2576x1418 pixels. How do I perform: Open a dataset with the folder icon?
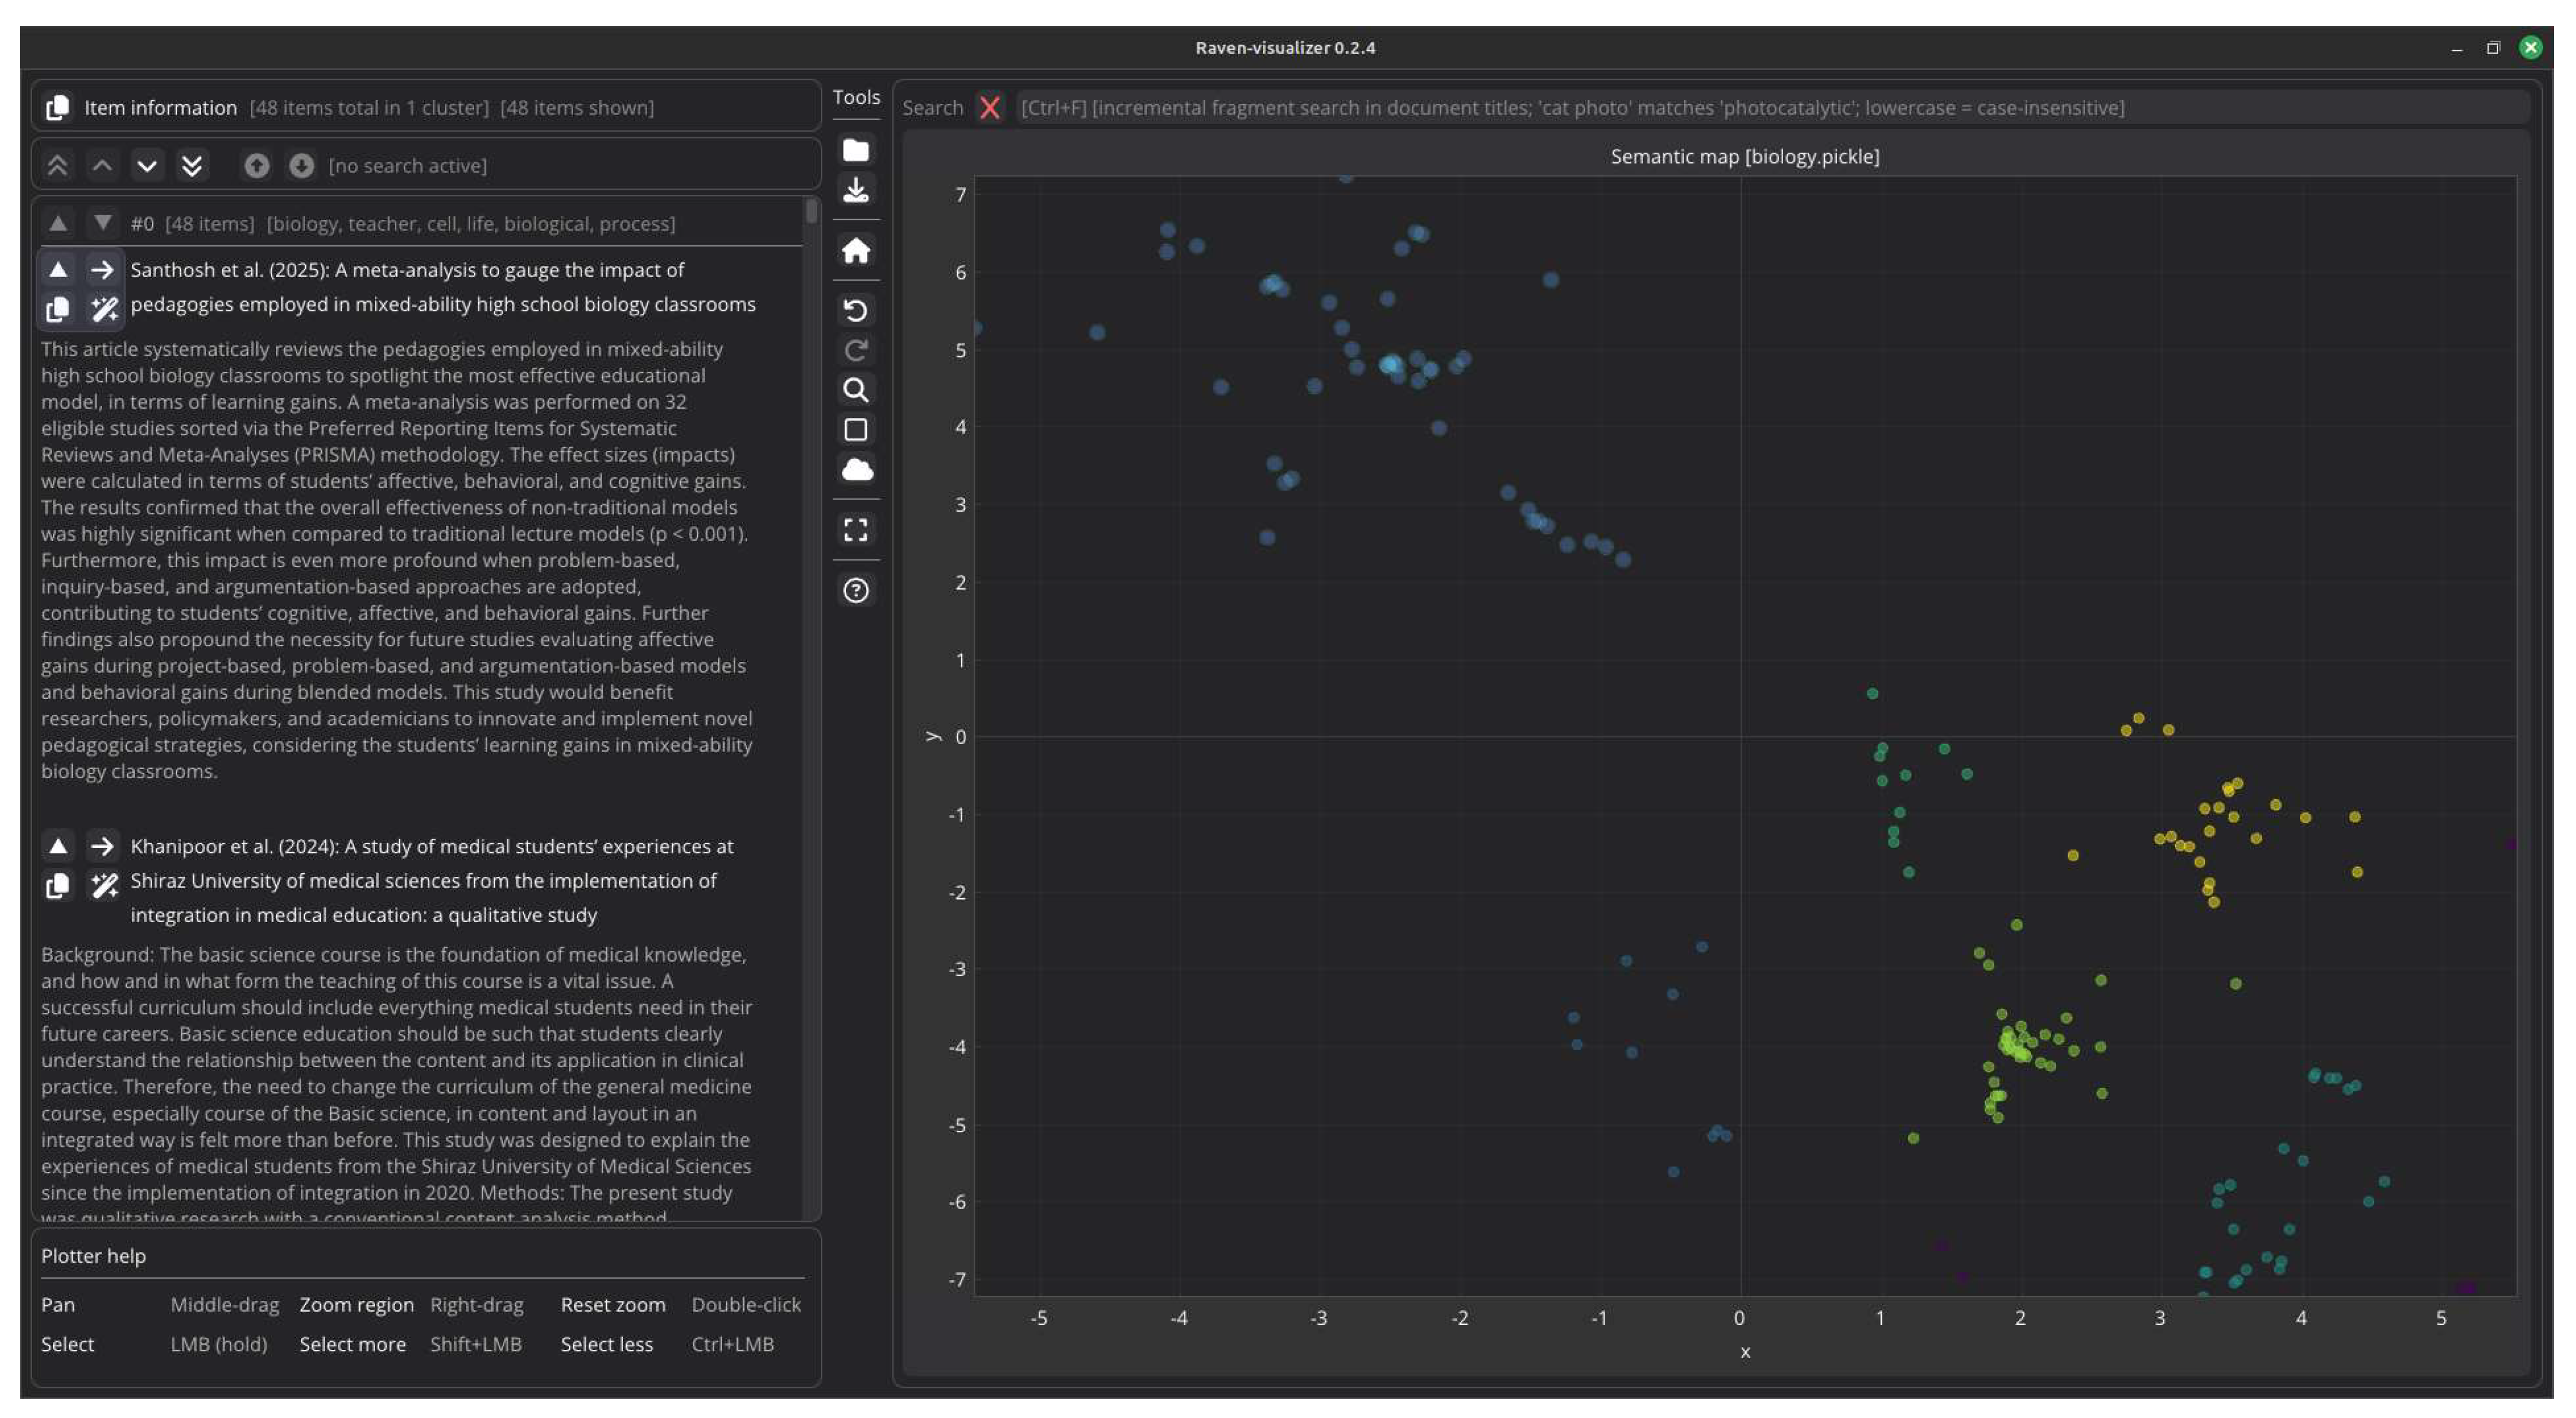click(855, 150)
